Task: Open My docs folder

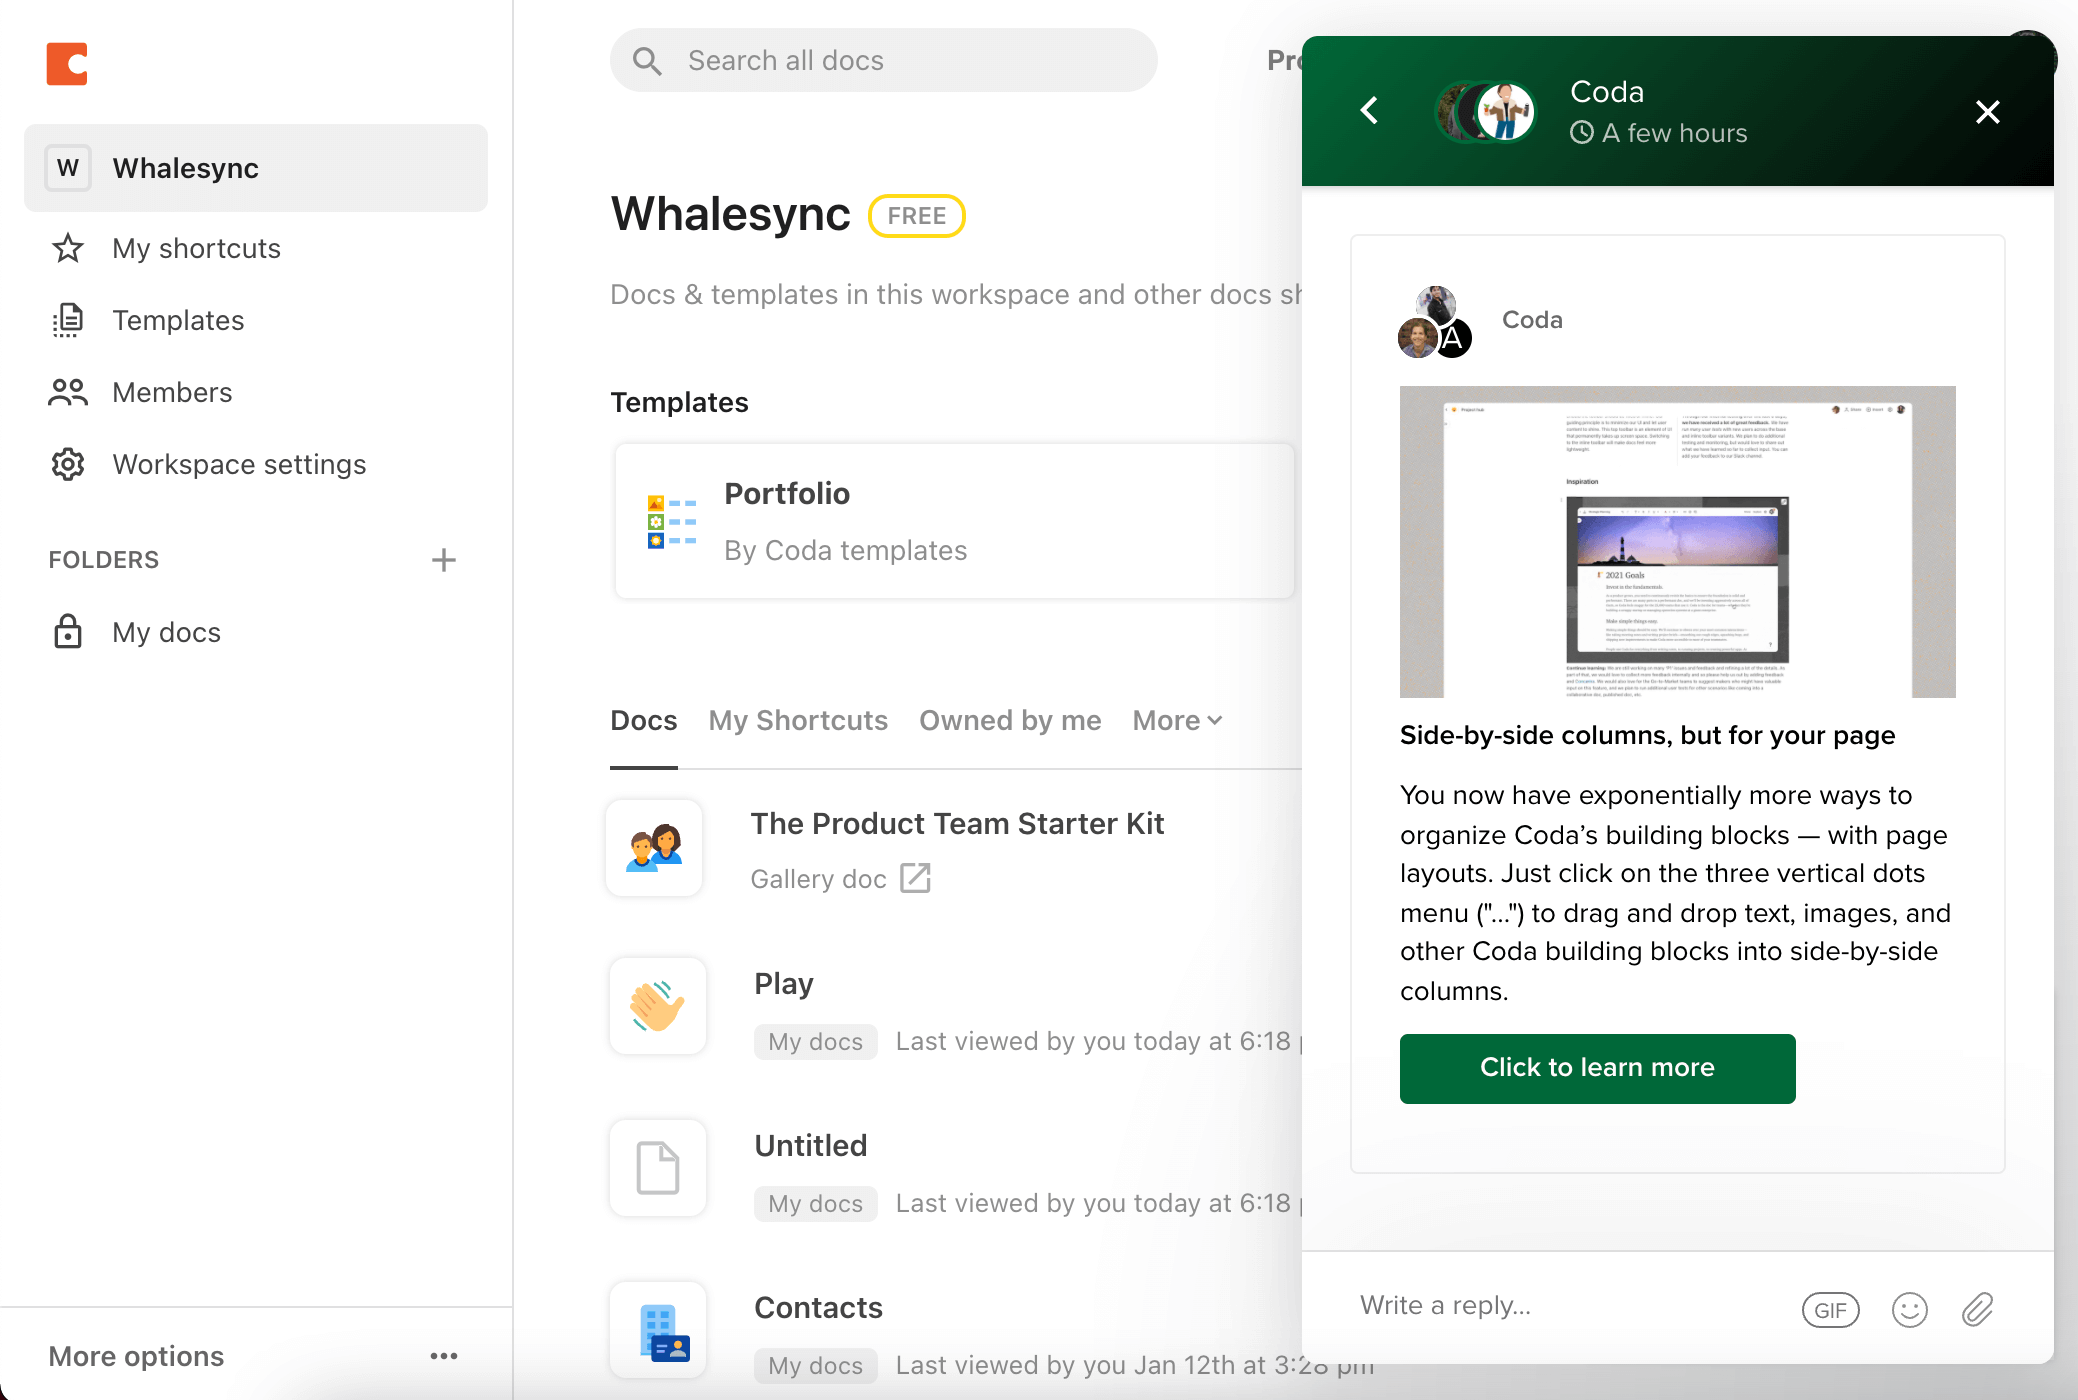Action: coord(166,632)
